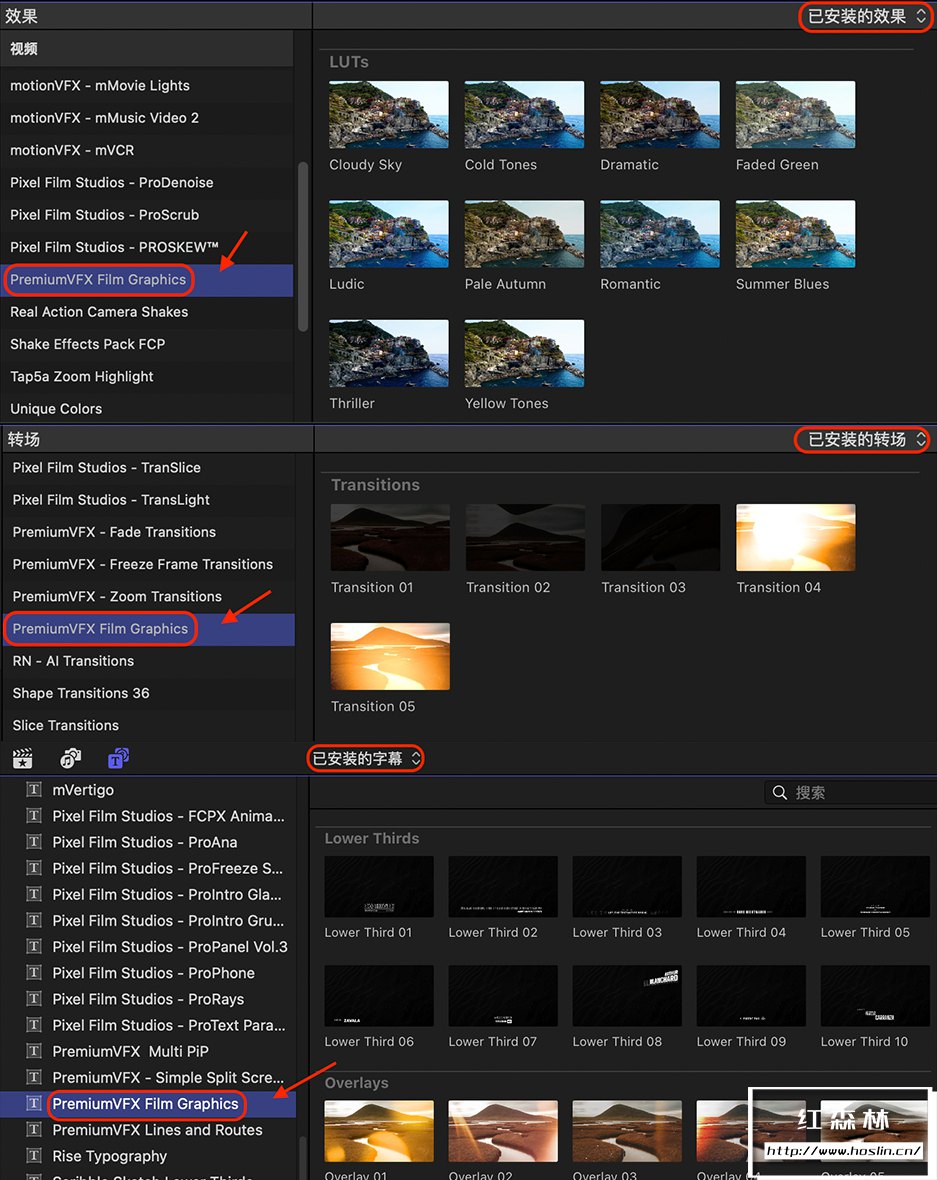The width and height of the screenshot is (937, 1180).
Task: Select Shape Transitions 36 category
Action: [148, 695]
